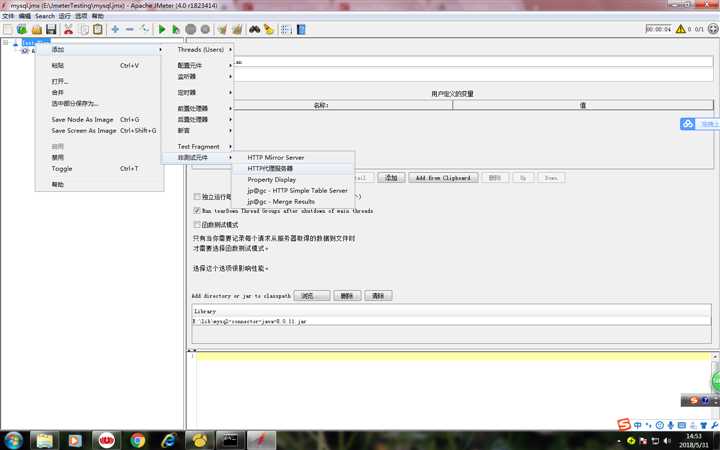Viewport: 720px width, 450px height.
Task: Choose Save Node As Image menu entry
Action: (x=99, y=119)
